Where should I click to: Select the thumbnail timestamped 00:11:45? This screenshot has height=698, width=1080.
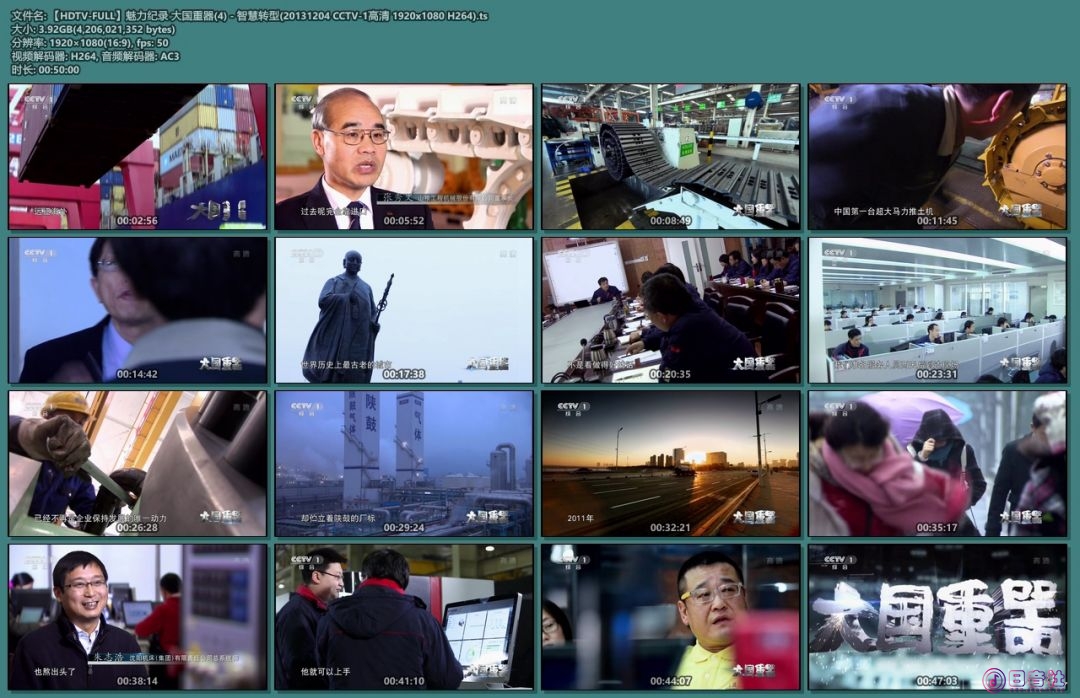point(937,156)
